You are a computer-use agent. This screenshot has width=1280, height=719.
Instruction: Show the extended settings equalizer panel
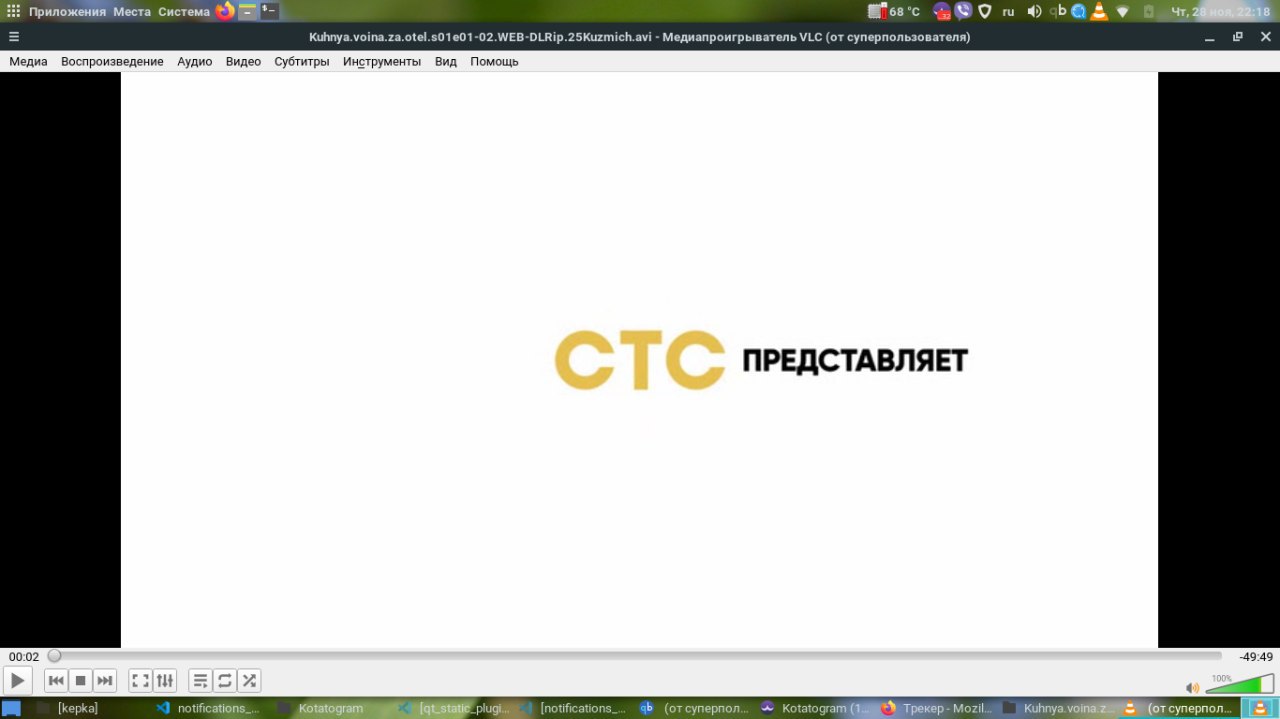pyautogui.click(x=165, y=681)
